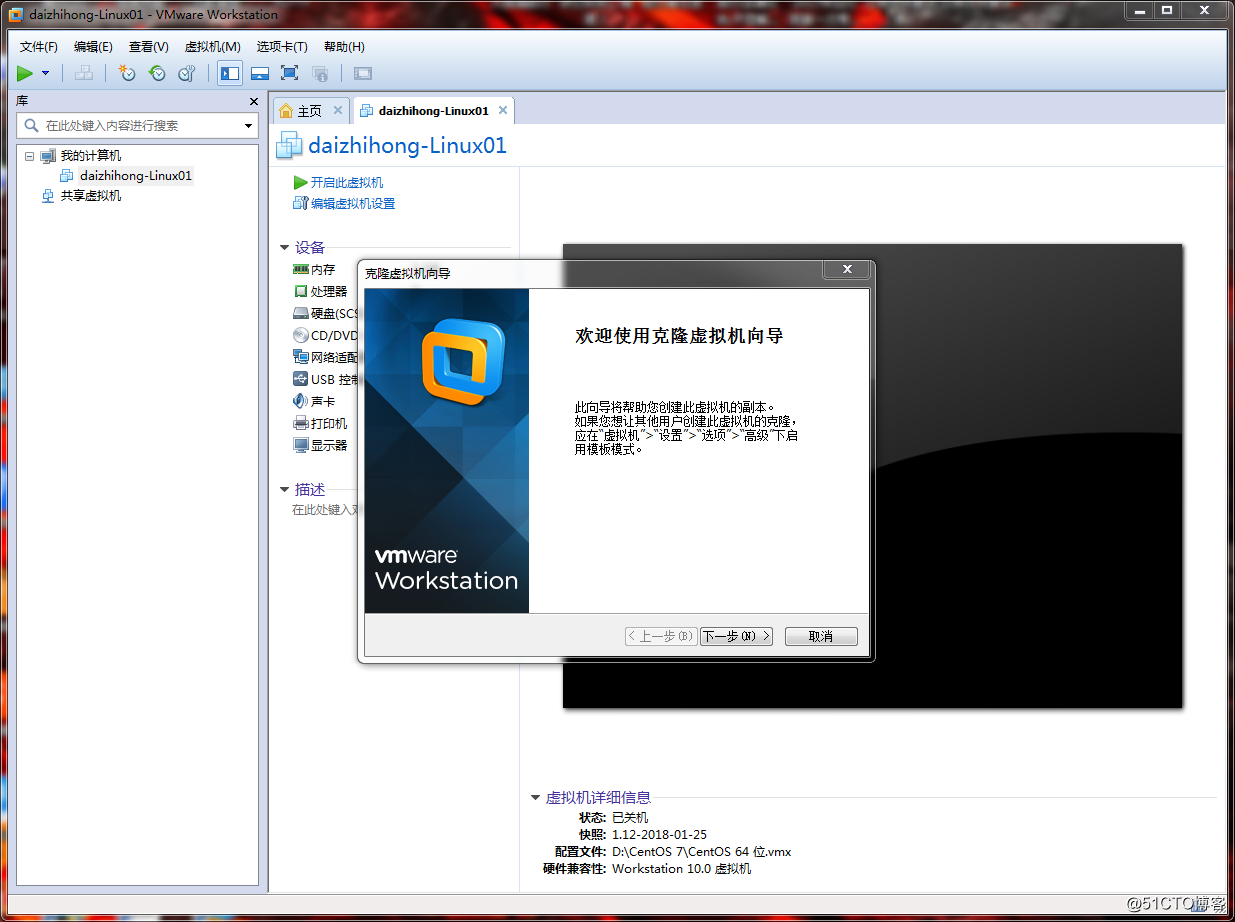Click the USB 控制器 device icon
This screenshot has width=1235, height=922.
tap(301, 379)
